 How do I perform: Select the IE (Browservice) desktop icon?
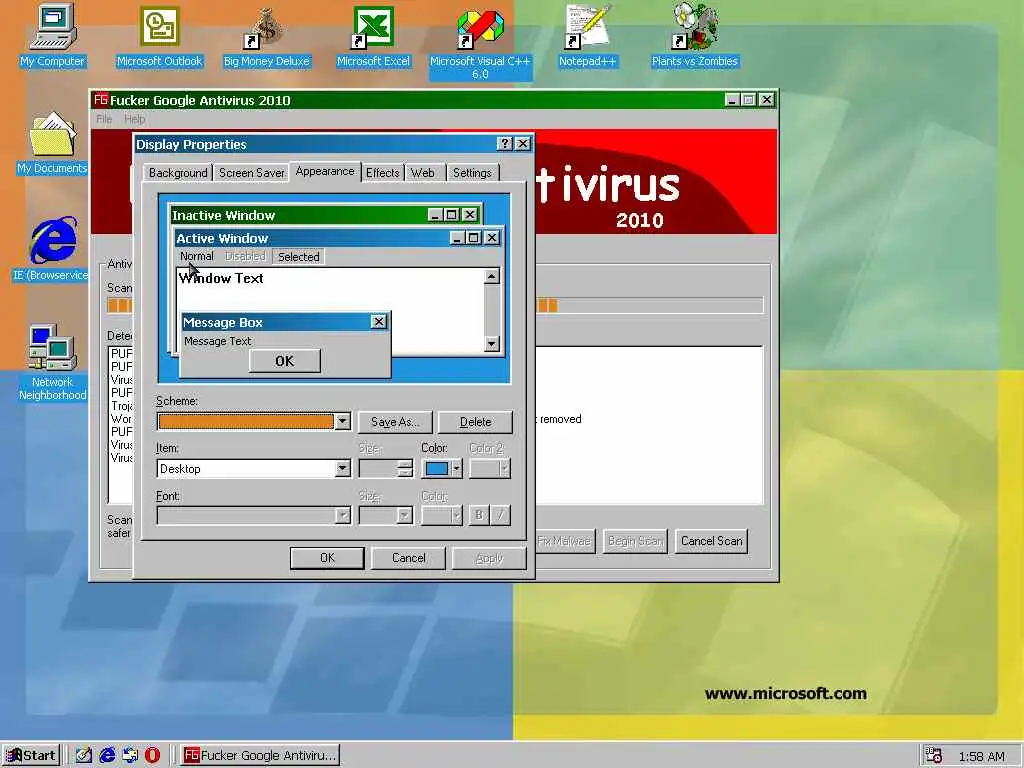point(52,250)
